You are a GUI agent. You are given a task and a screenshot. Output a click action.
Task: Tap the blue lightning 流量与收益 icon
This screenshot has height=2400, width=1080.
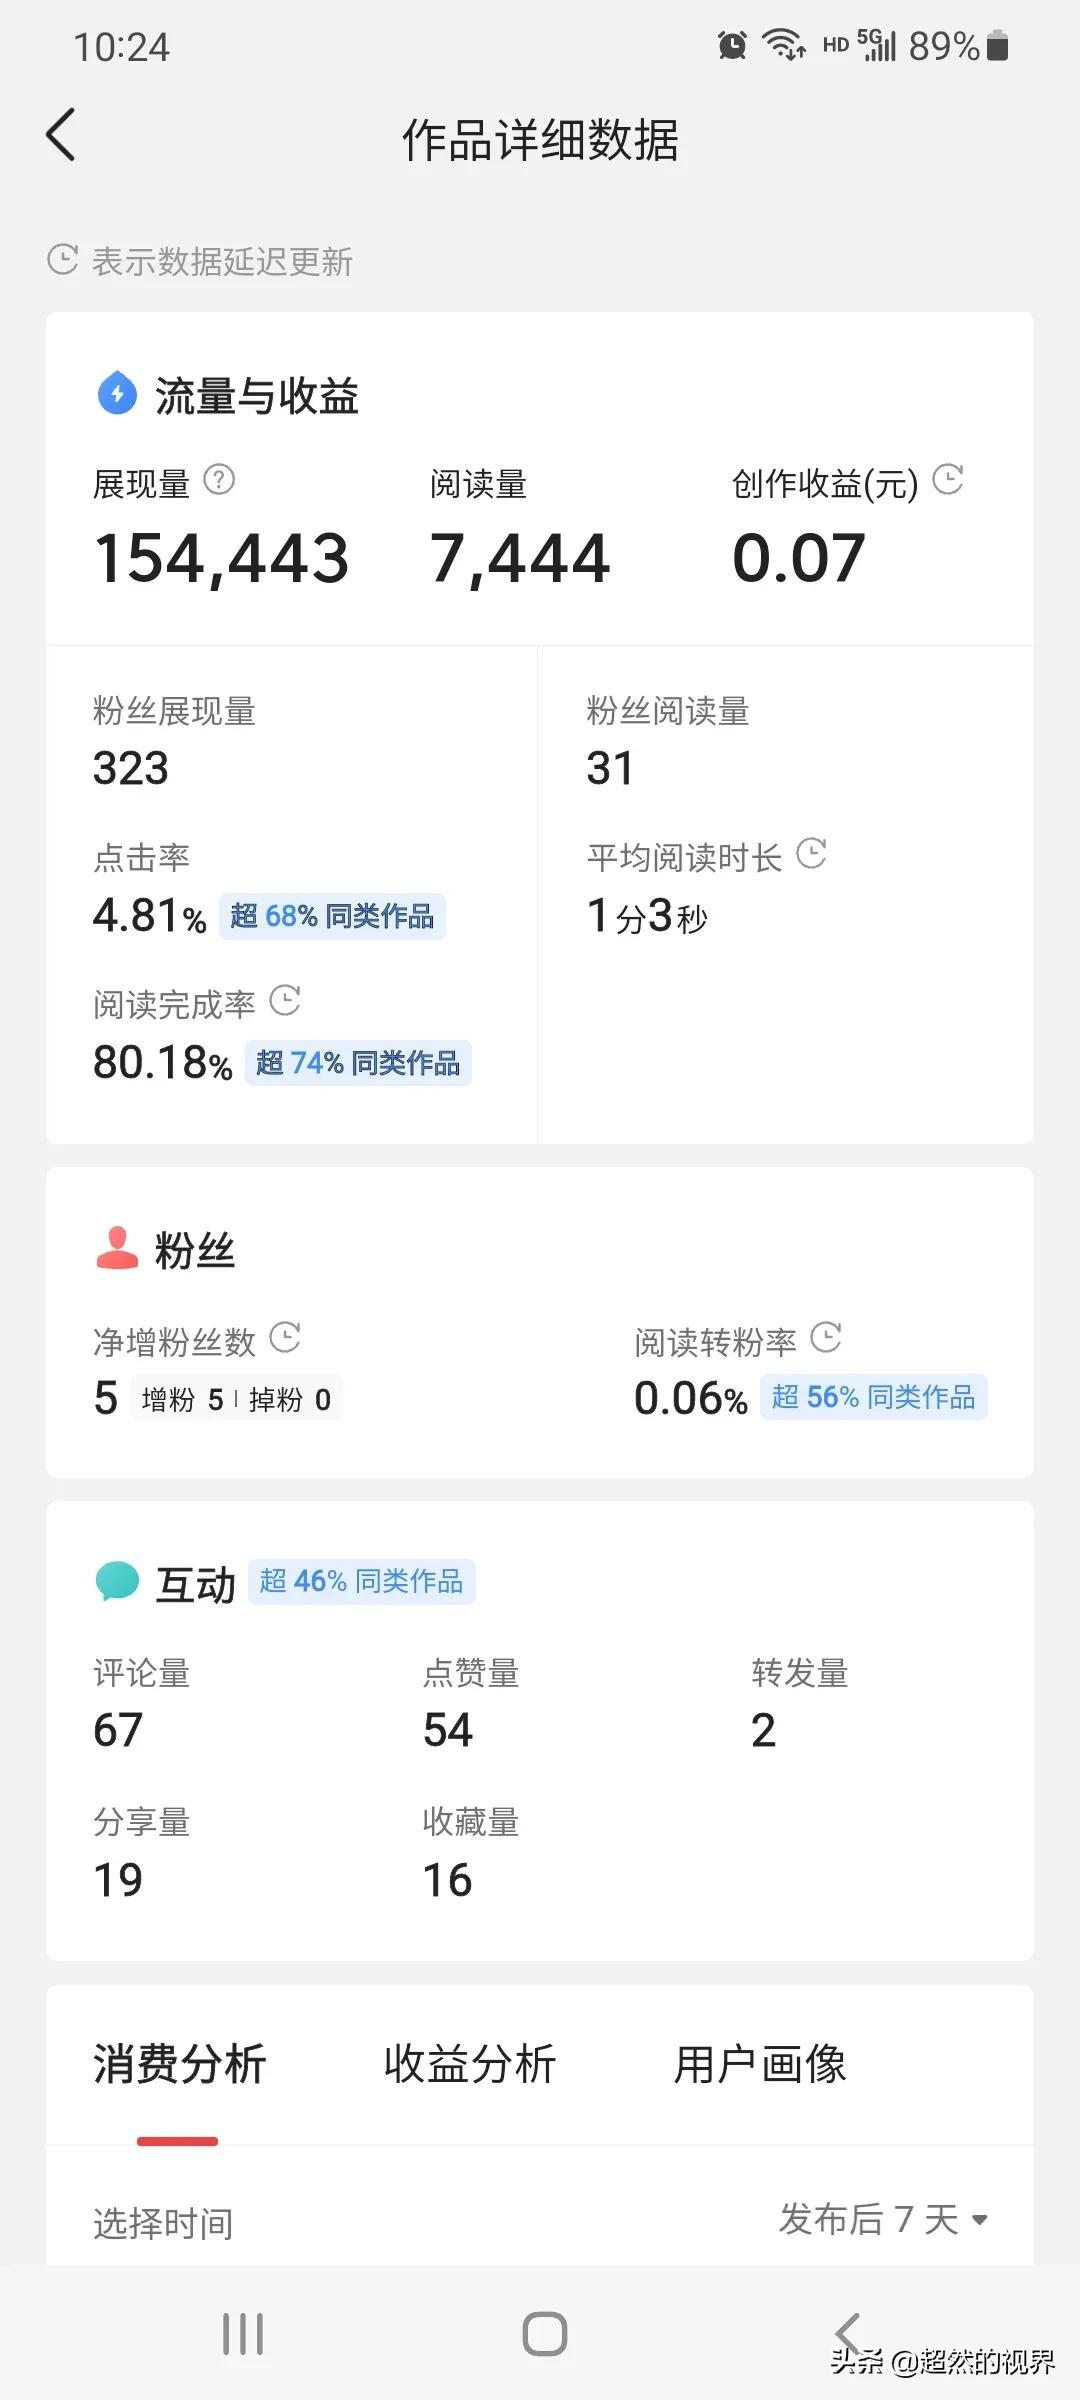[117, 393]
